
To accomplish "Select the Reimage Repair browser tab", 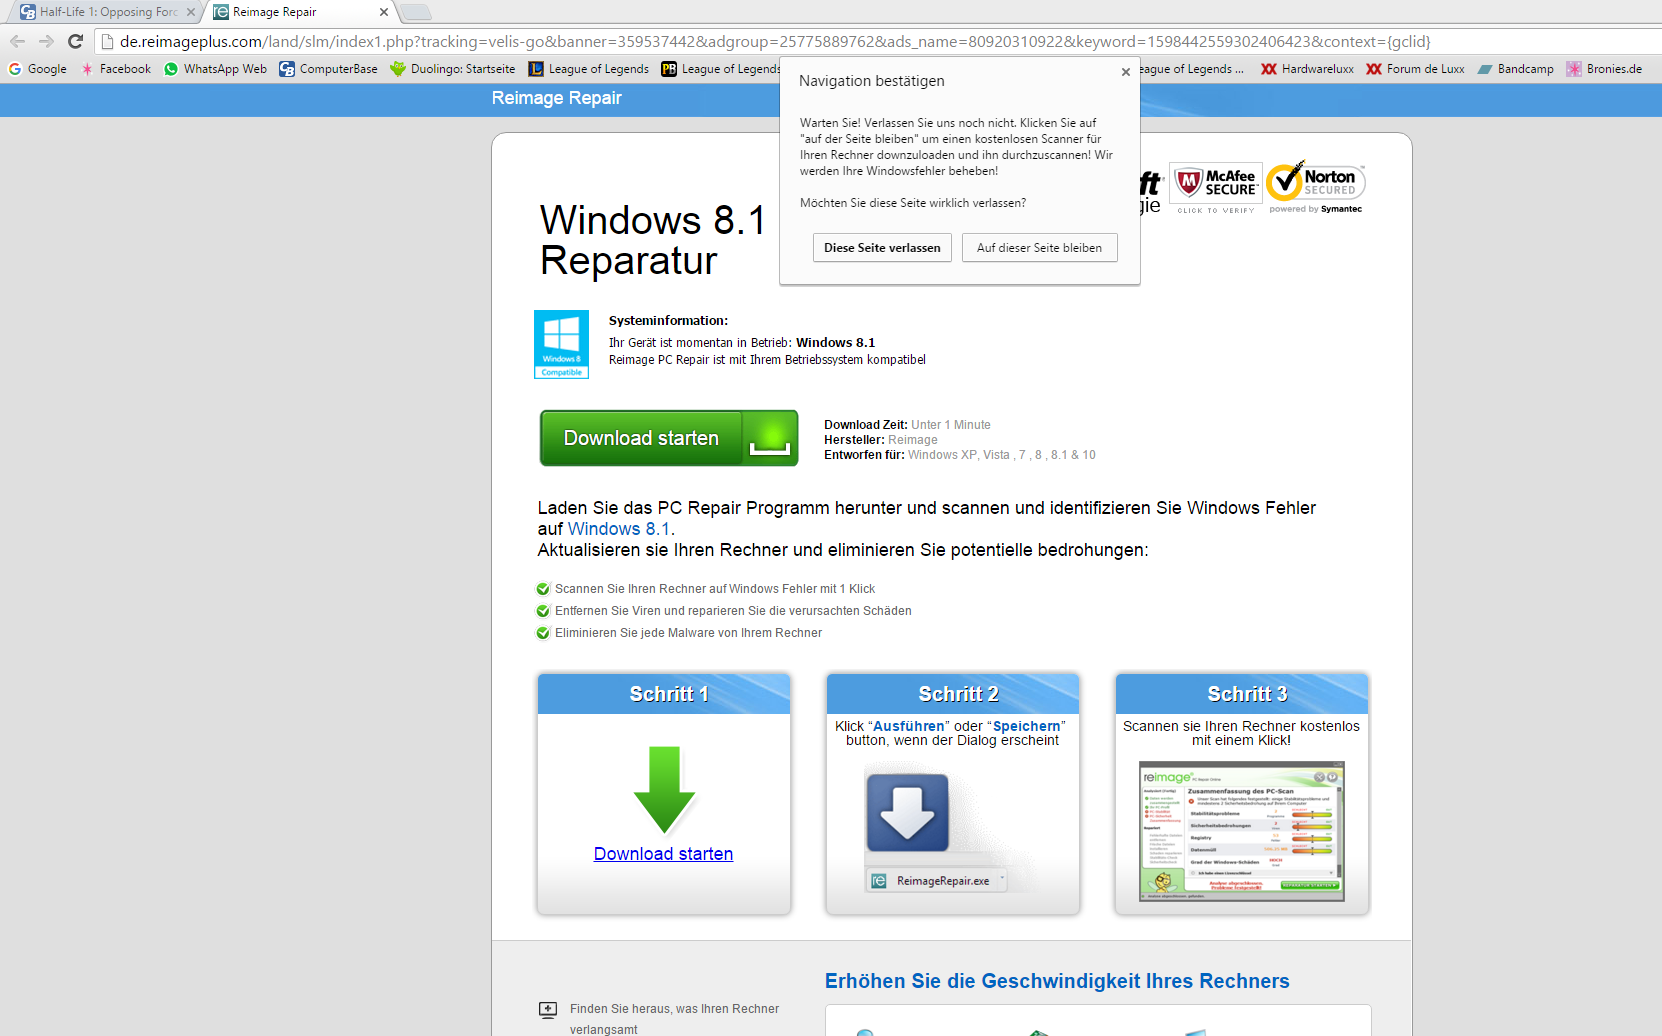I will [x=300, y=12].
